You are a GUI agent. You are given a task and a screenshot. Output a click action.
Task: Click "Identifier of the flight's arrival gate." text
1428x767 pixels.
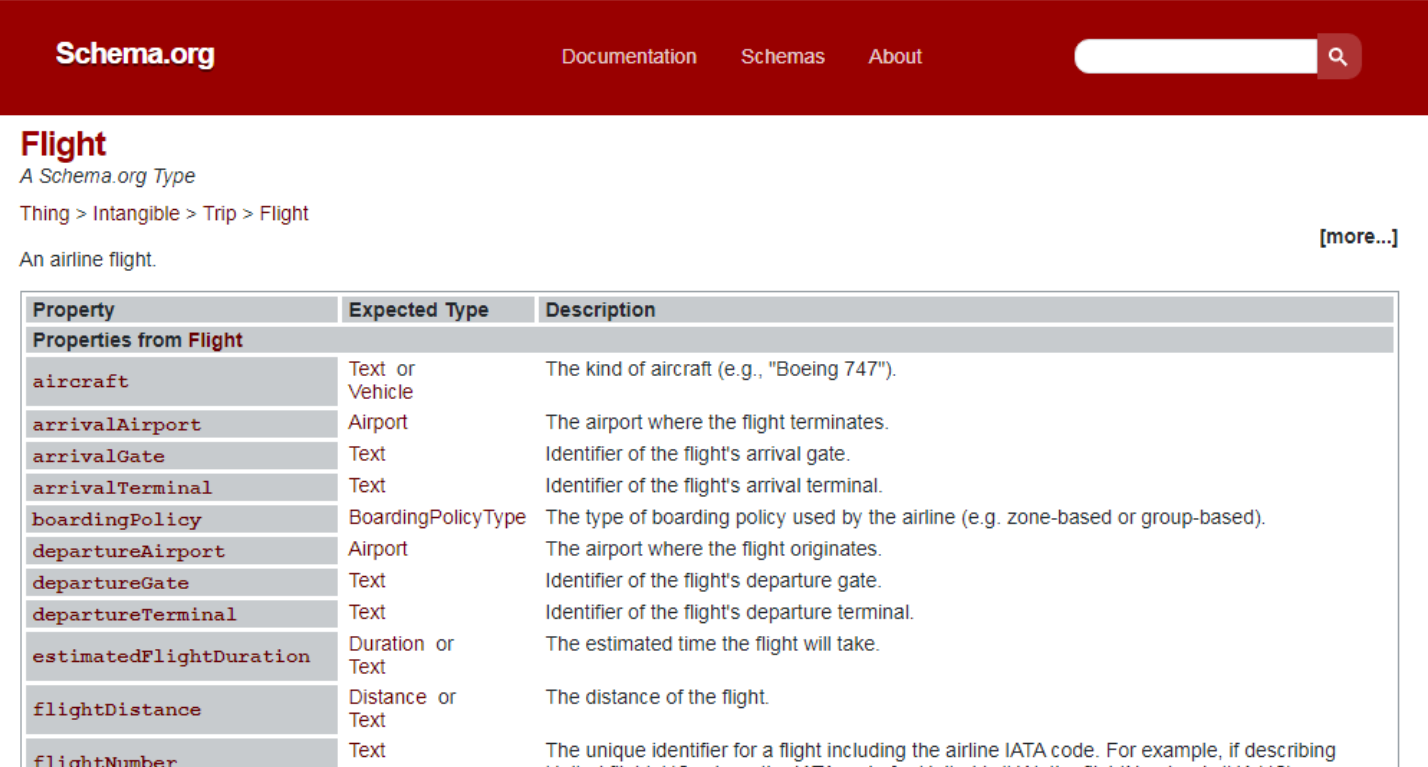click(698, 454)
